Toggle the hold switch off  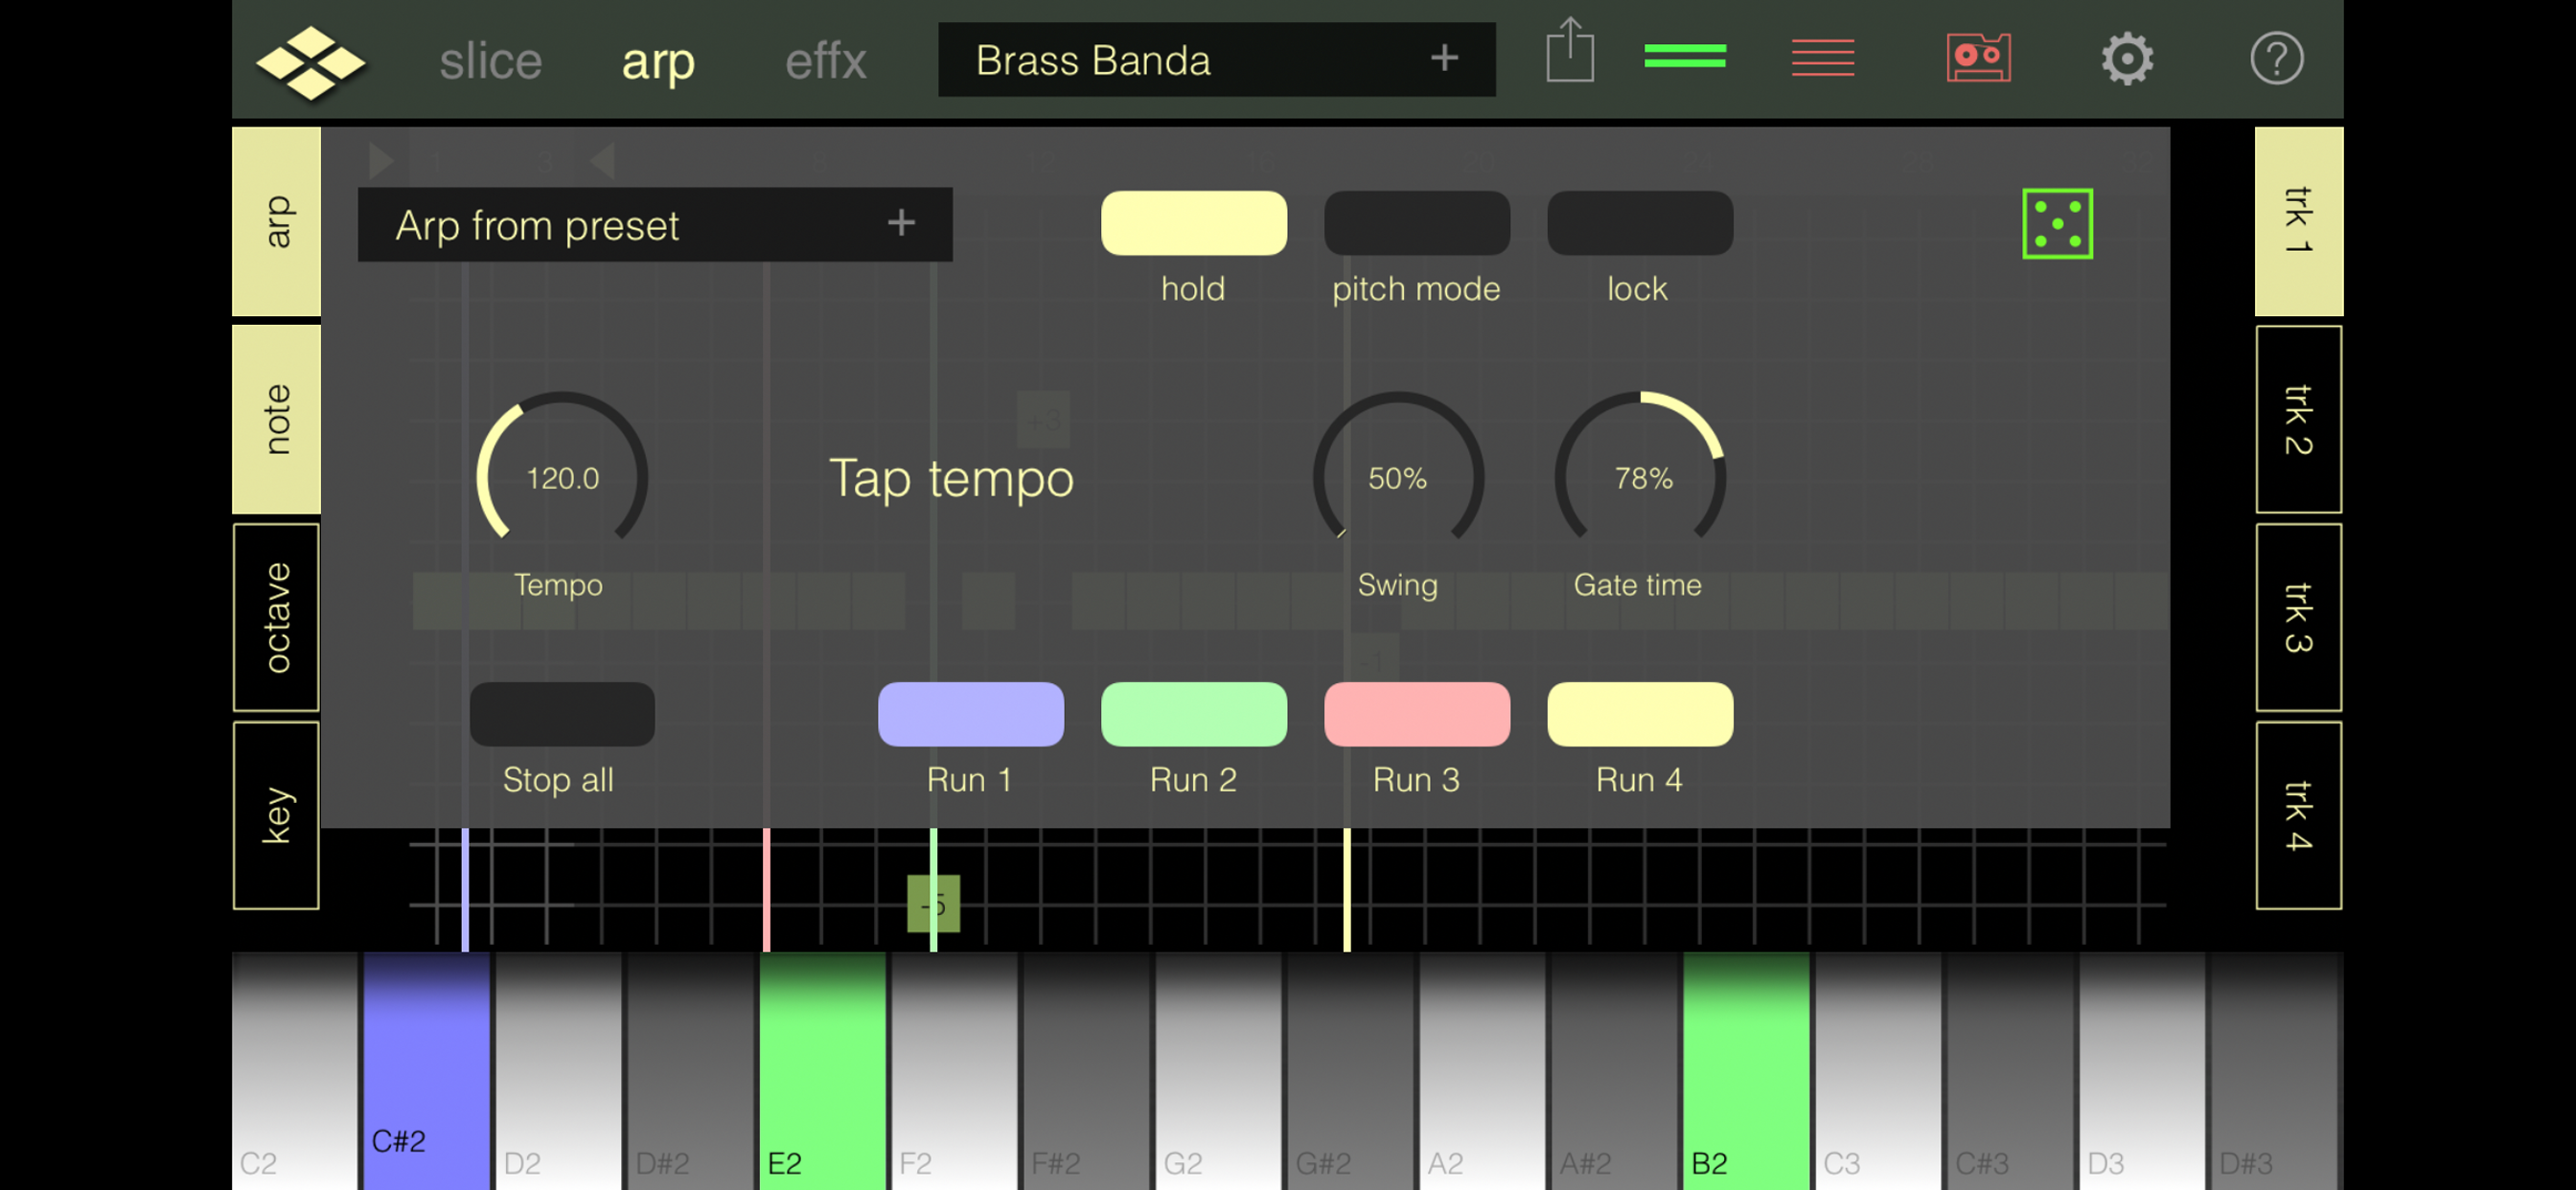(x=1193, y=224)
